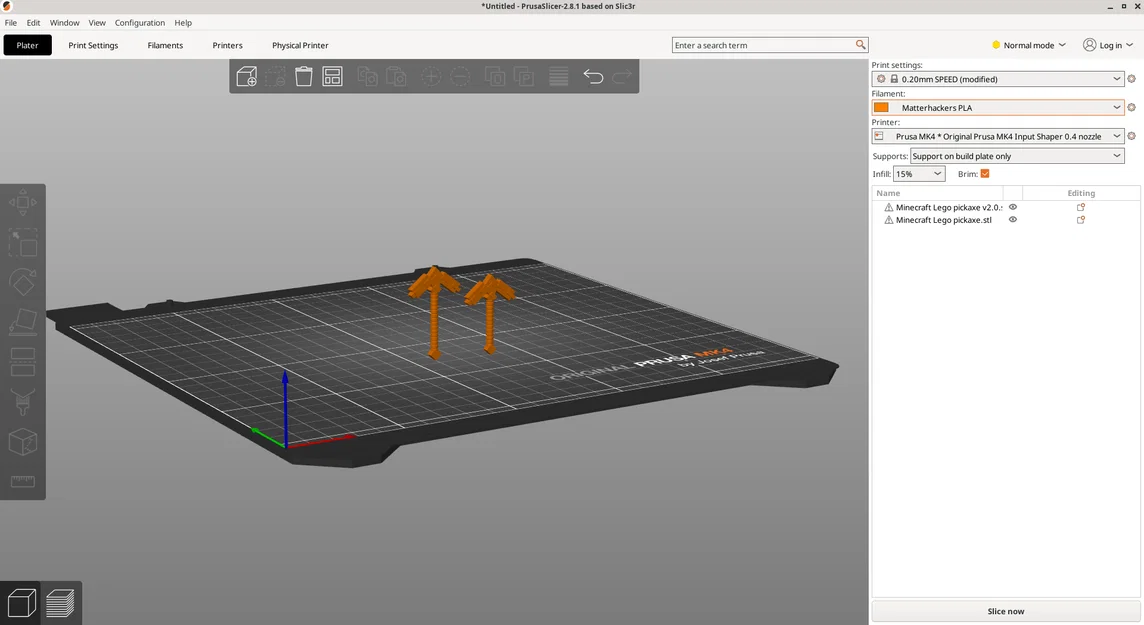The image size is (1144, 625).
Task: Click the Paste toolbar icon
Action: coord(396,76)
